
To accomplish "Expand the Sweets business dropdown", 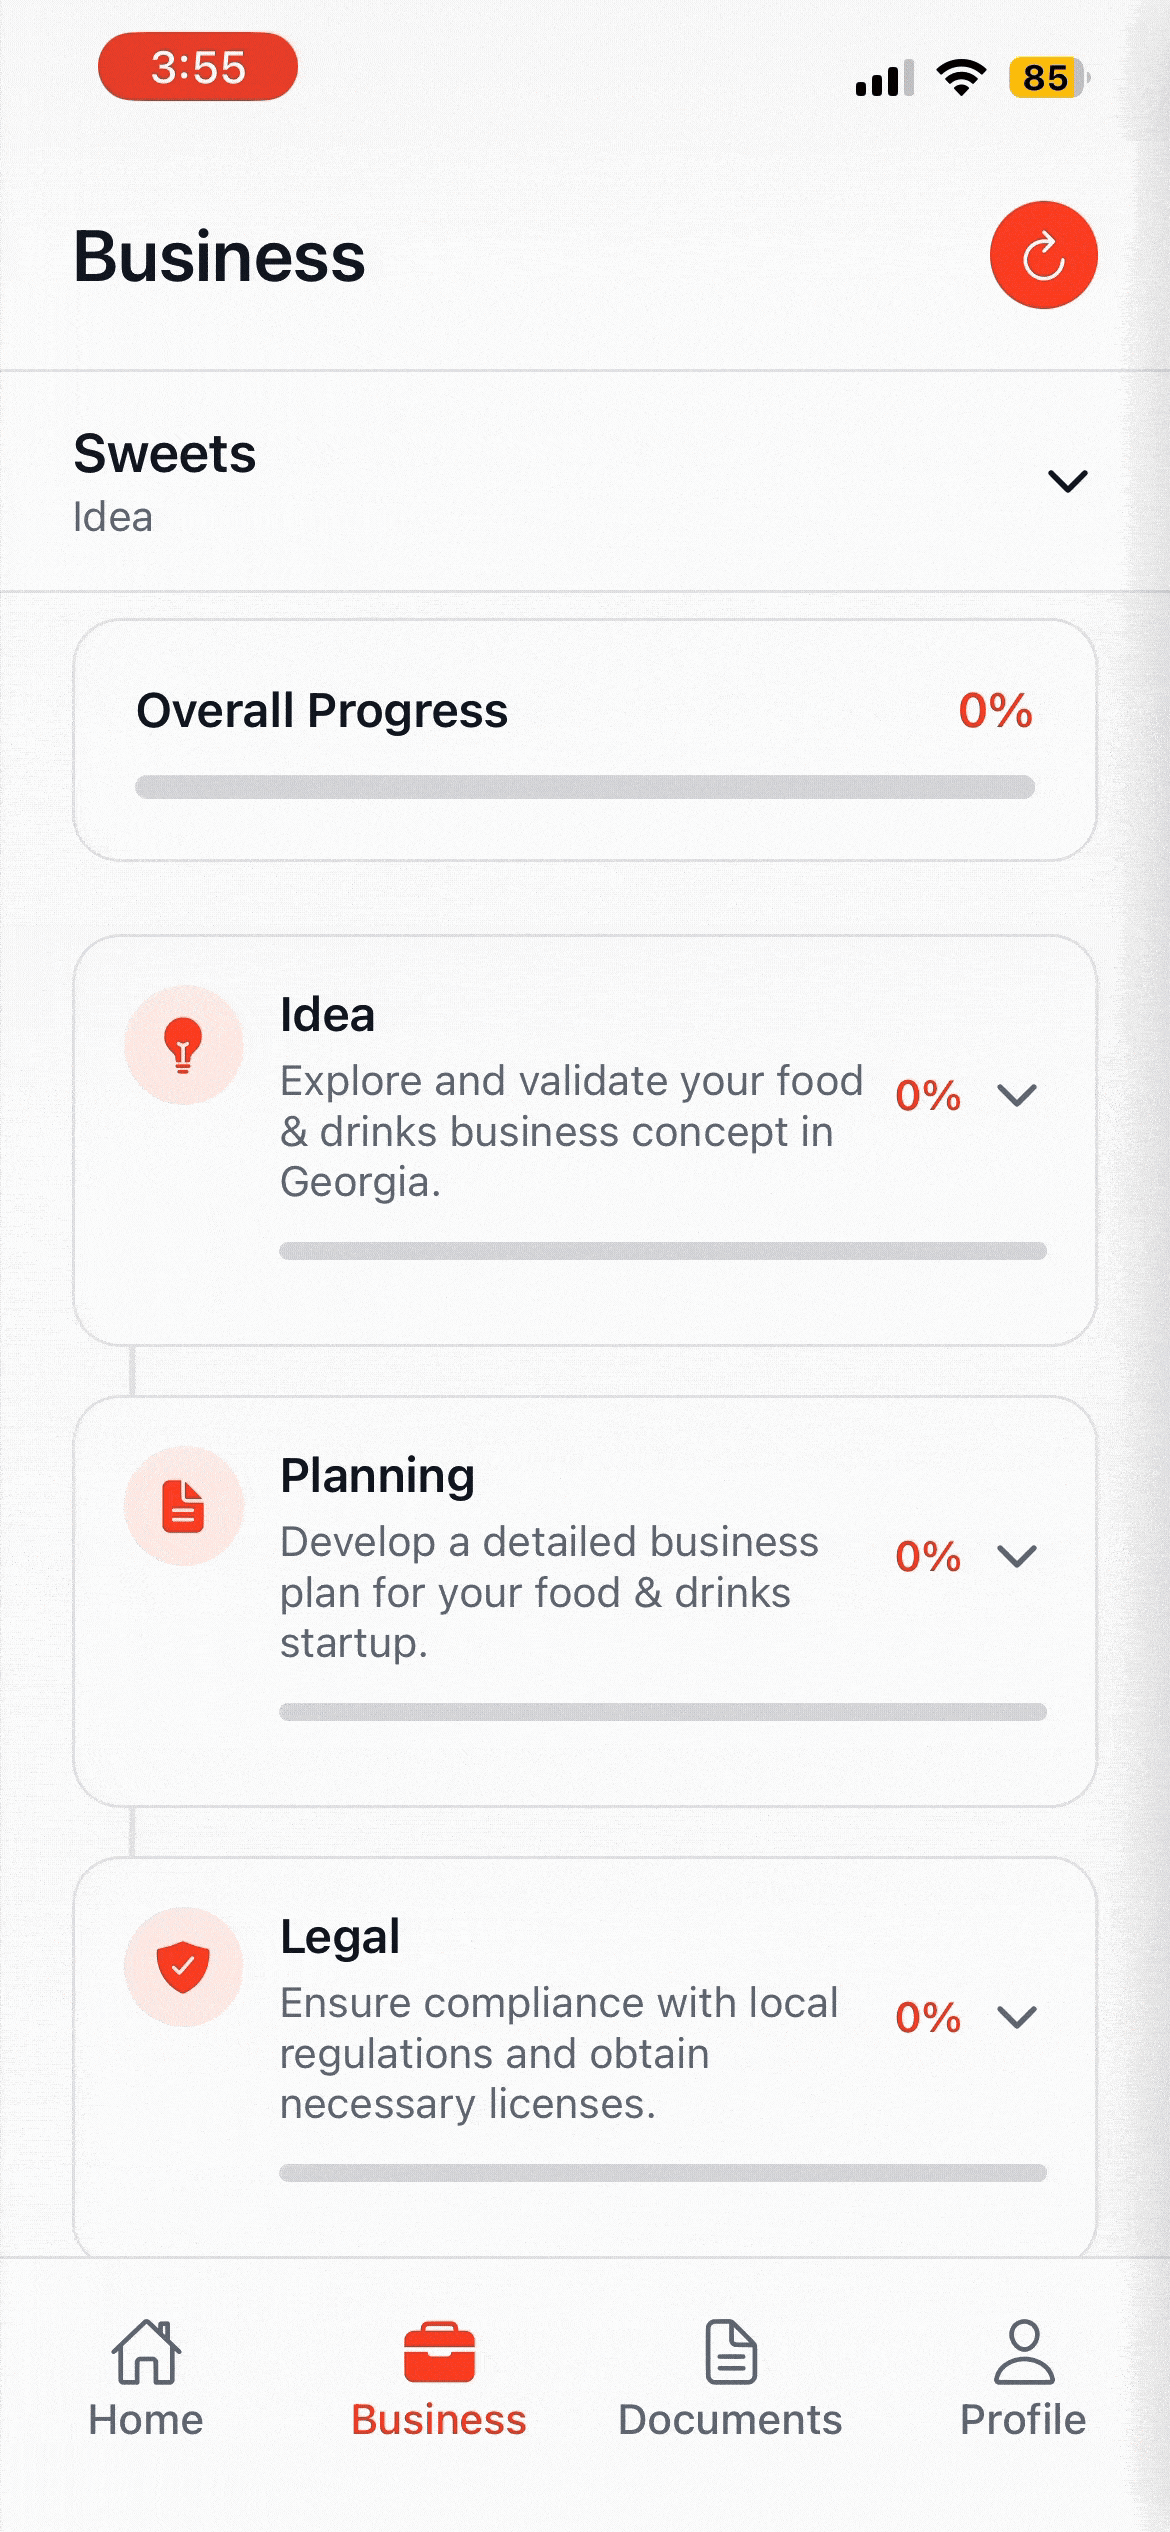I will coord(1067,481).
